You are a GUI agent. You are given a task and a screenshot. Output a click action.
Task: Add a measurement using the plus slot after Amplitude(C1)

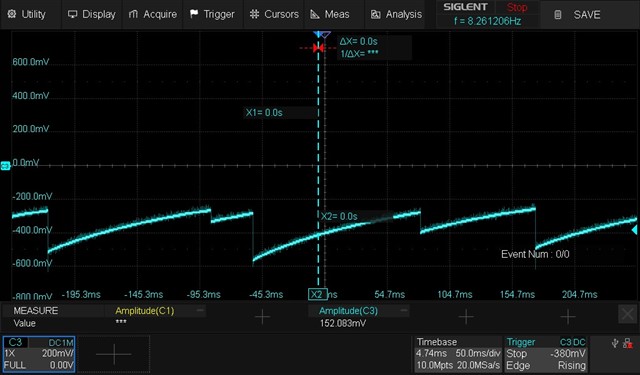coord(262,317)
